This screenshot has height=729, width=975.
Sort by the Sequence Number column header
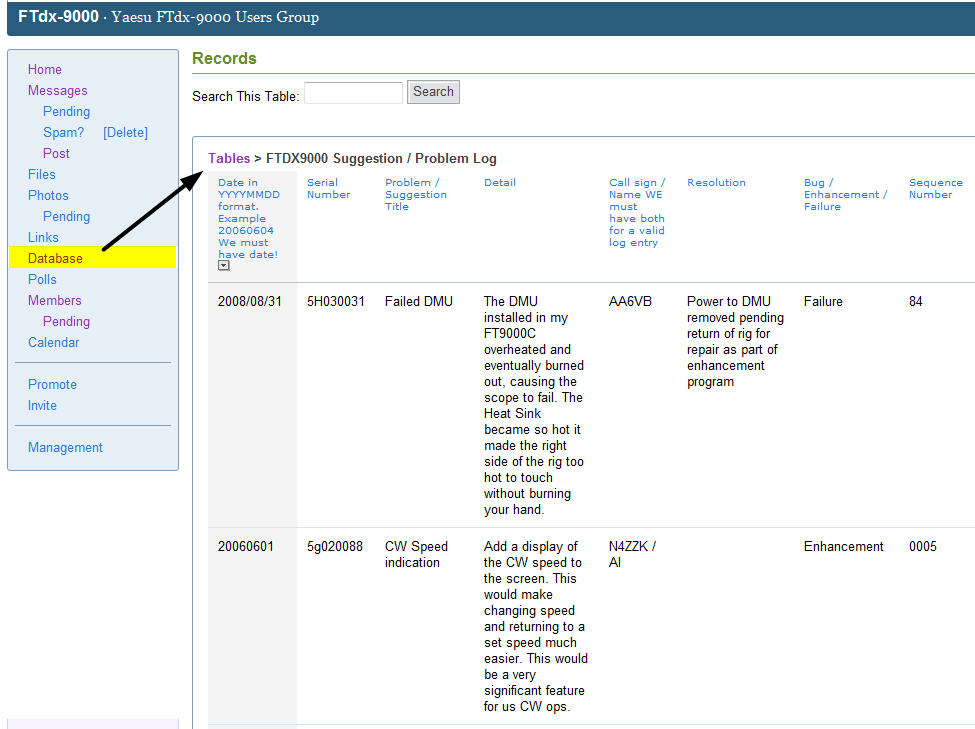(936, 188)
